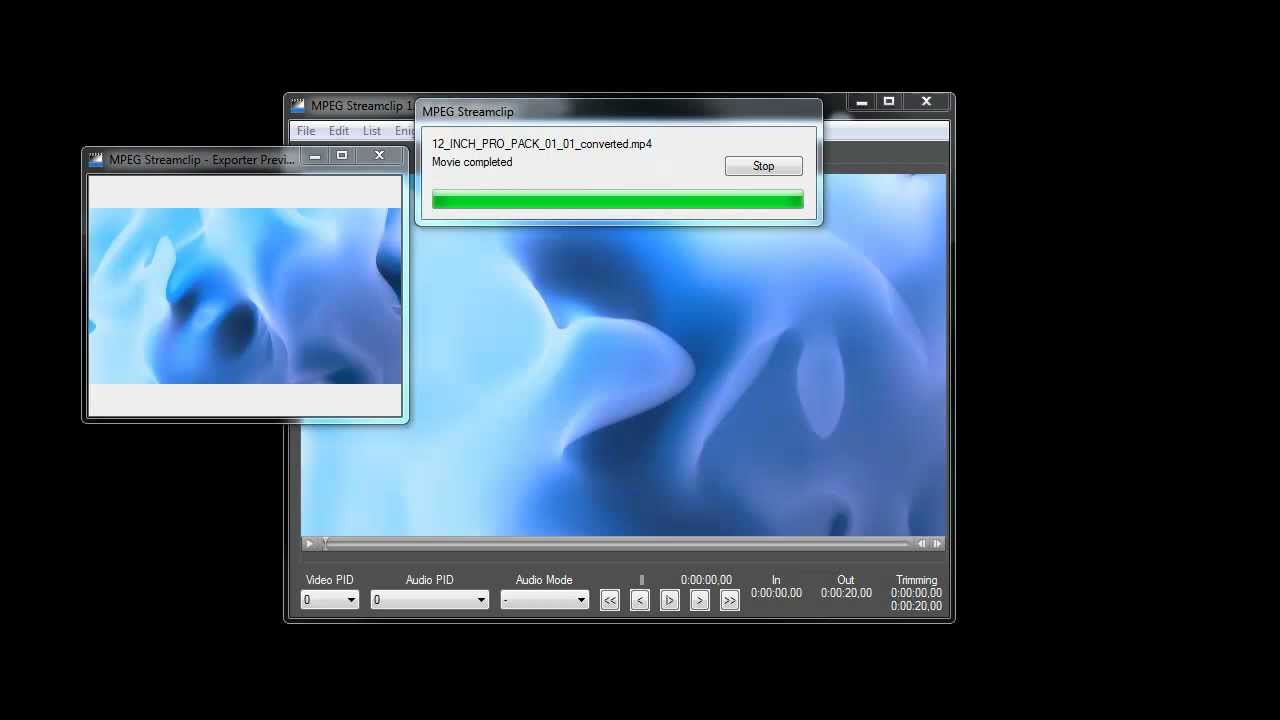Click the Trimming label
1280x720 pixels.
pyautogui.click(x=916, y=580)
